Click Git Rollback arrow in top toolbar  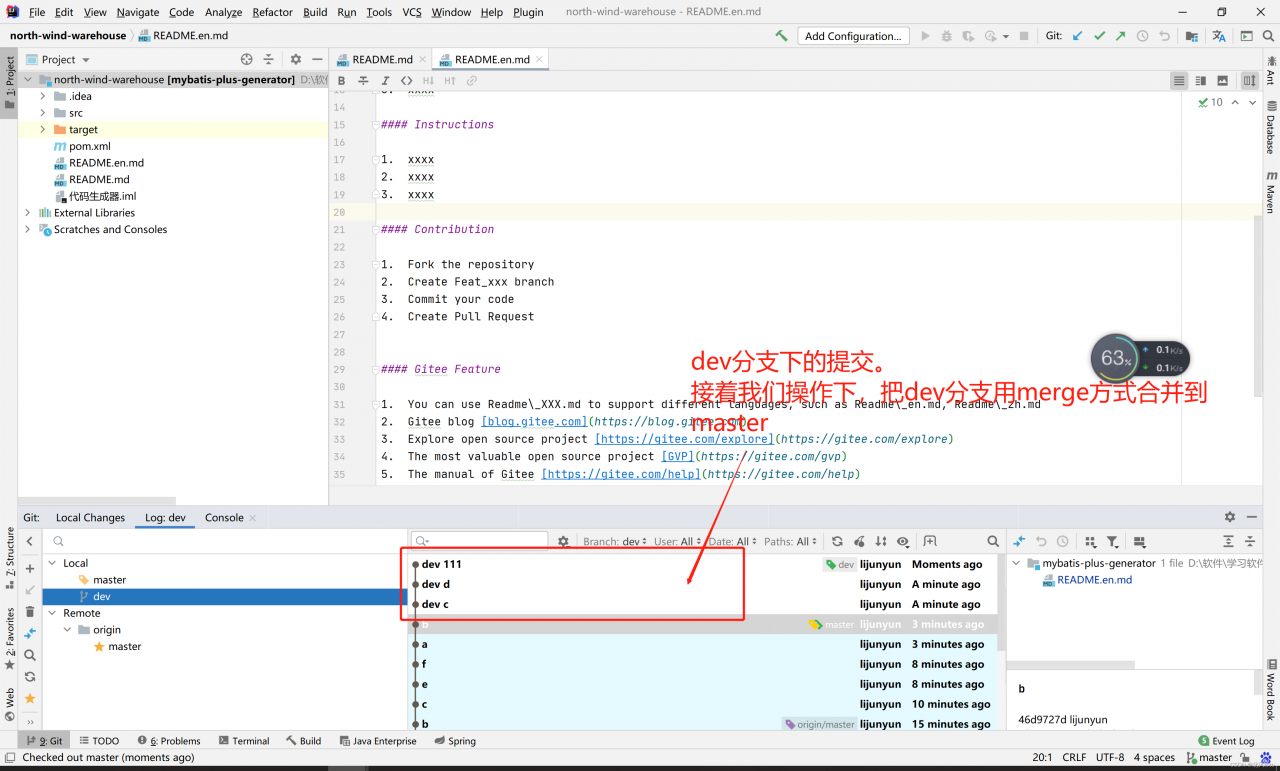pos(1165,36)
